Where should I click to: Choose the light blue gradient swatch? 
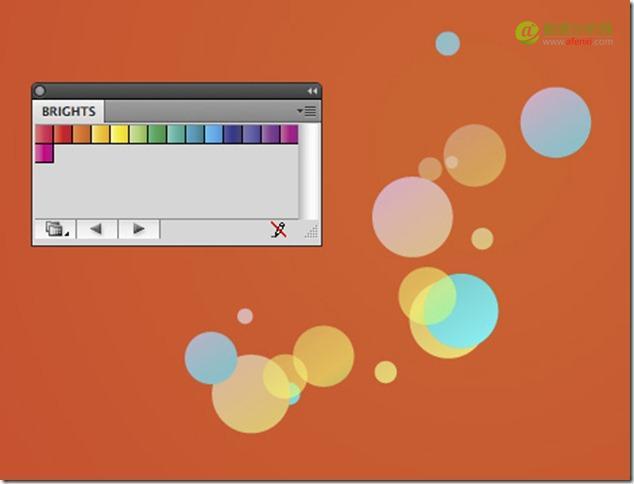[x=214, y=134]
